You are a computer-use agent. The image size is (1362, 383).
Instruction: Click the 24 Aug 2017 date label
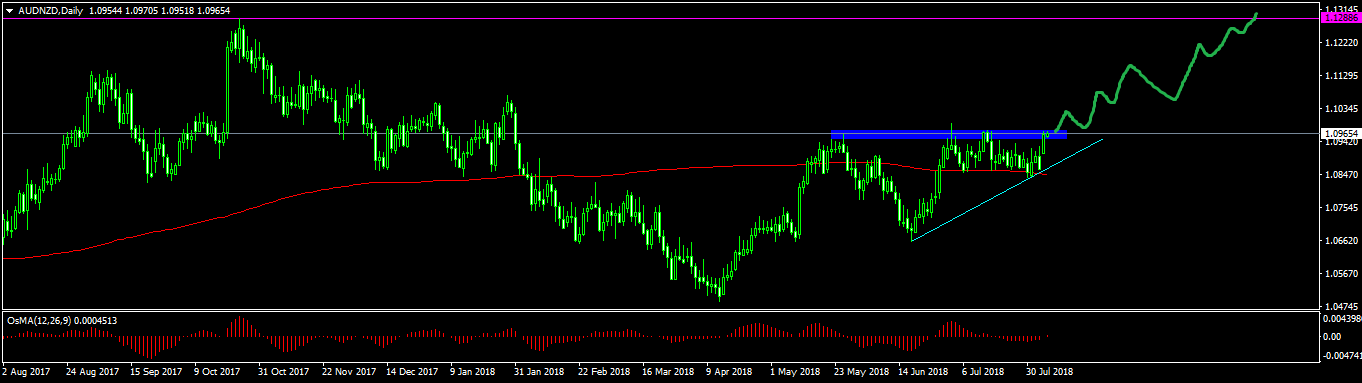pos(92,371)
